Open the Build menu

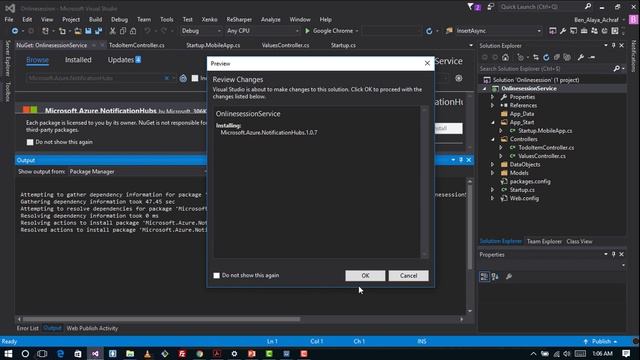click(96, 19)
